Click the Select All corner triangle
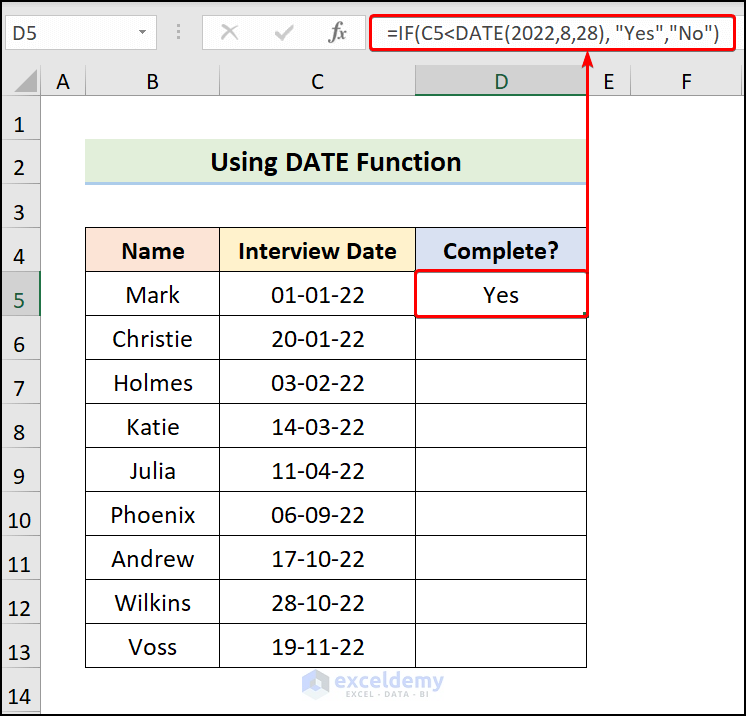 point(26,80)
